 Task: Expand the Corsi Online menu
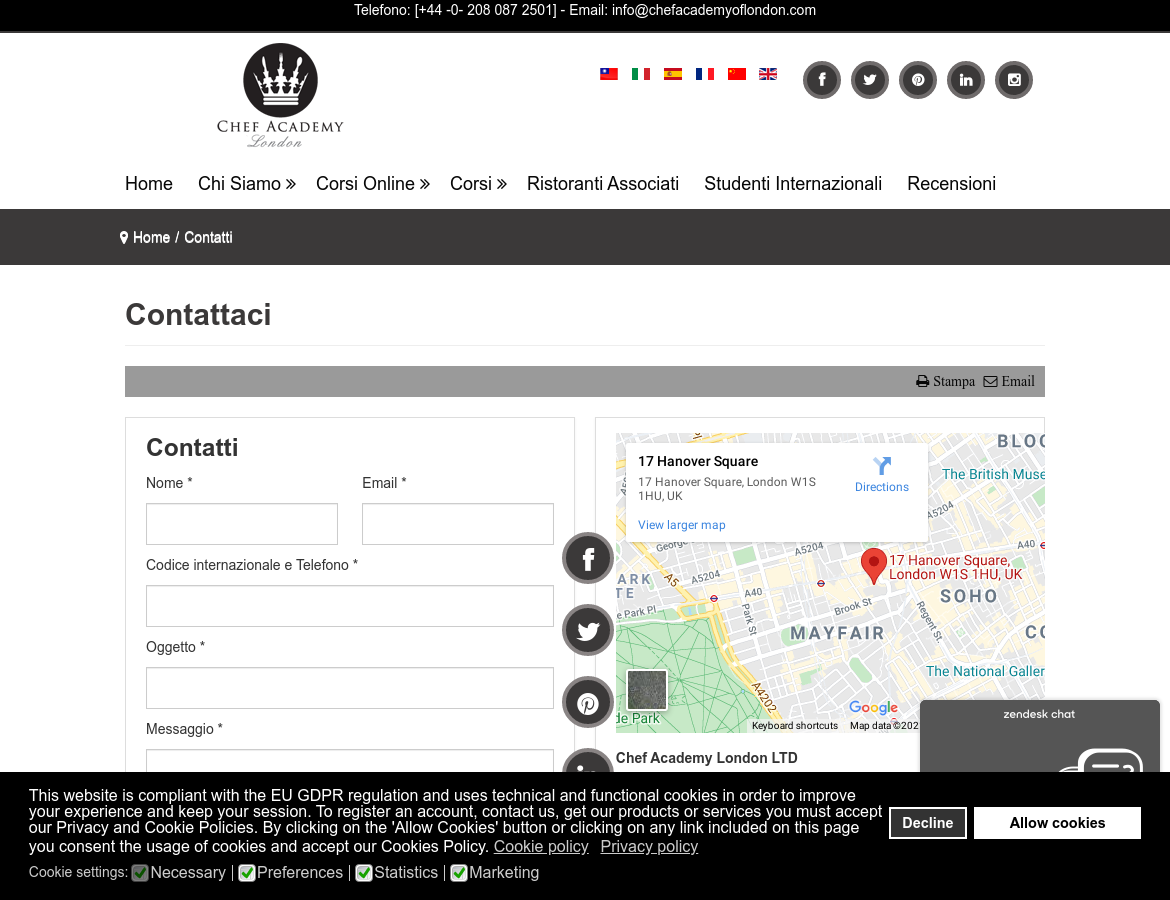(x=373, y=184)
